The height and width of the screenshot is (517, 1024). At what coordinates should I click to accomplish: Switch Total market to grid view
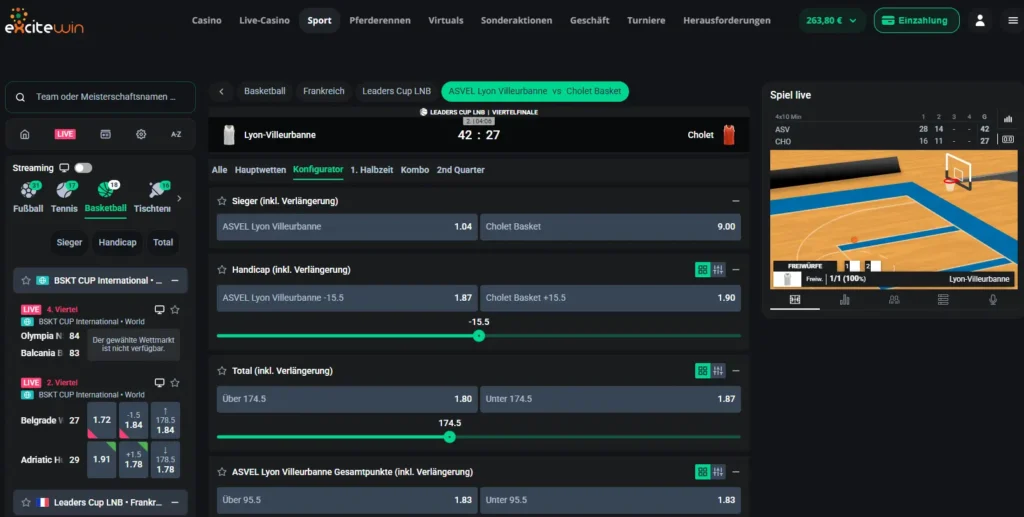[703, 371]
